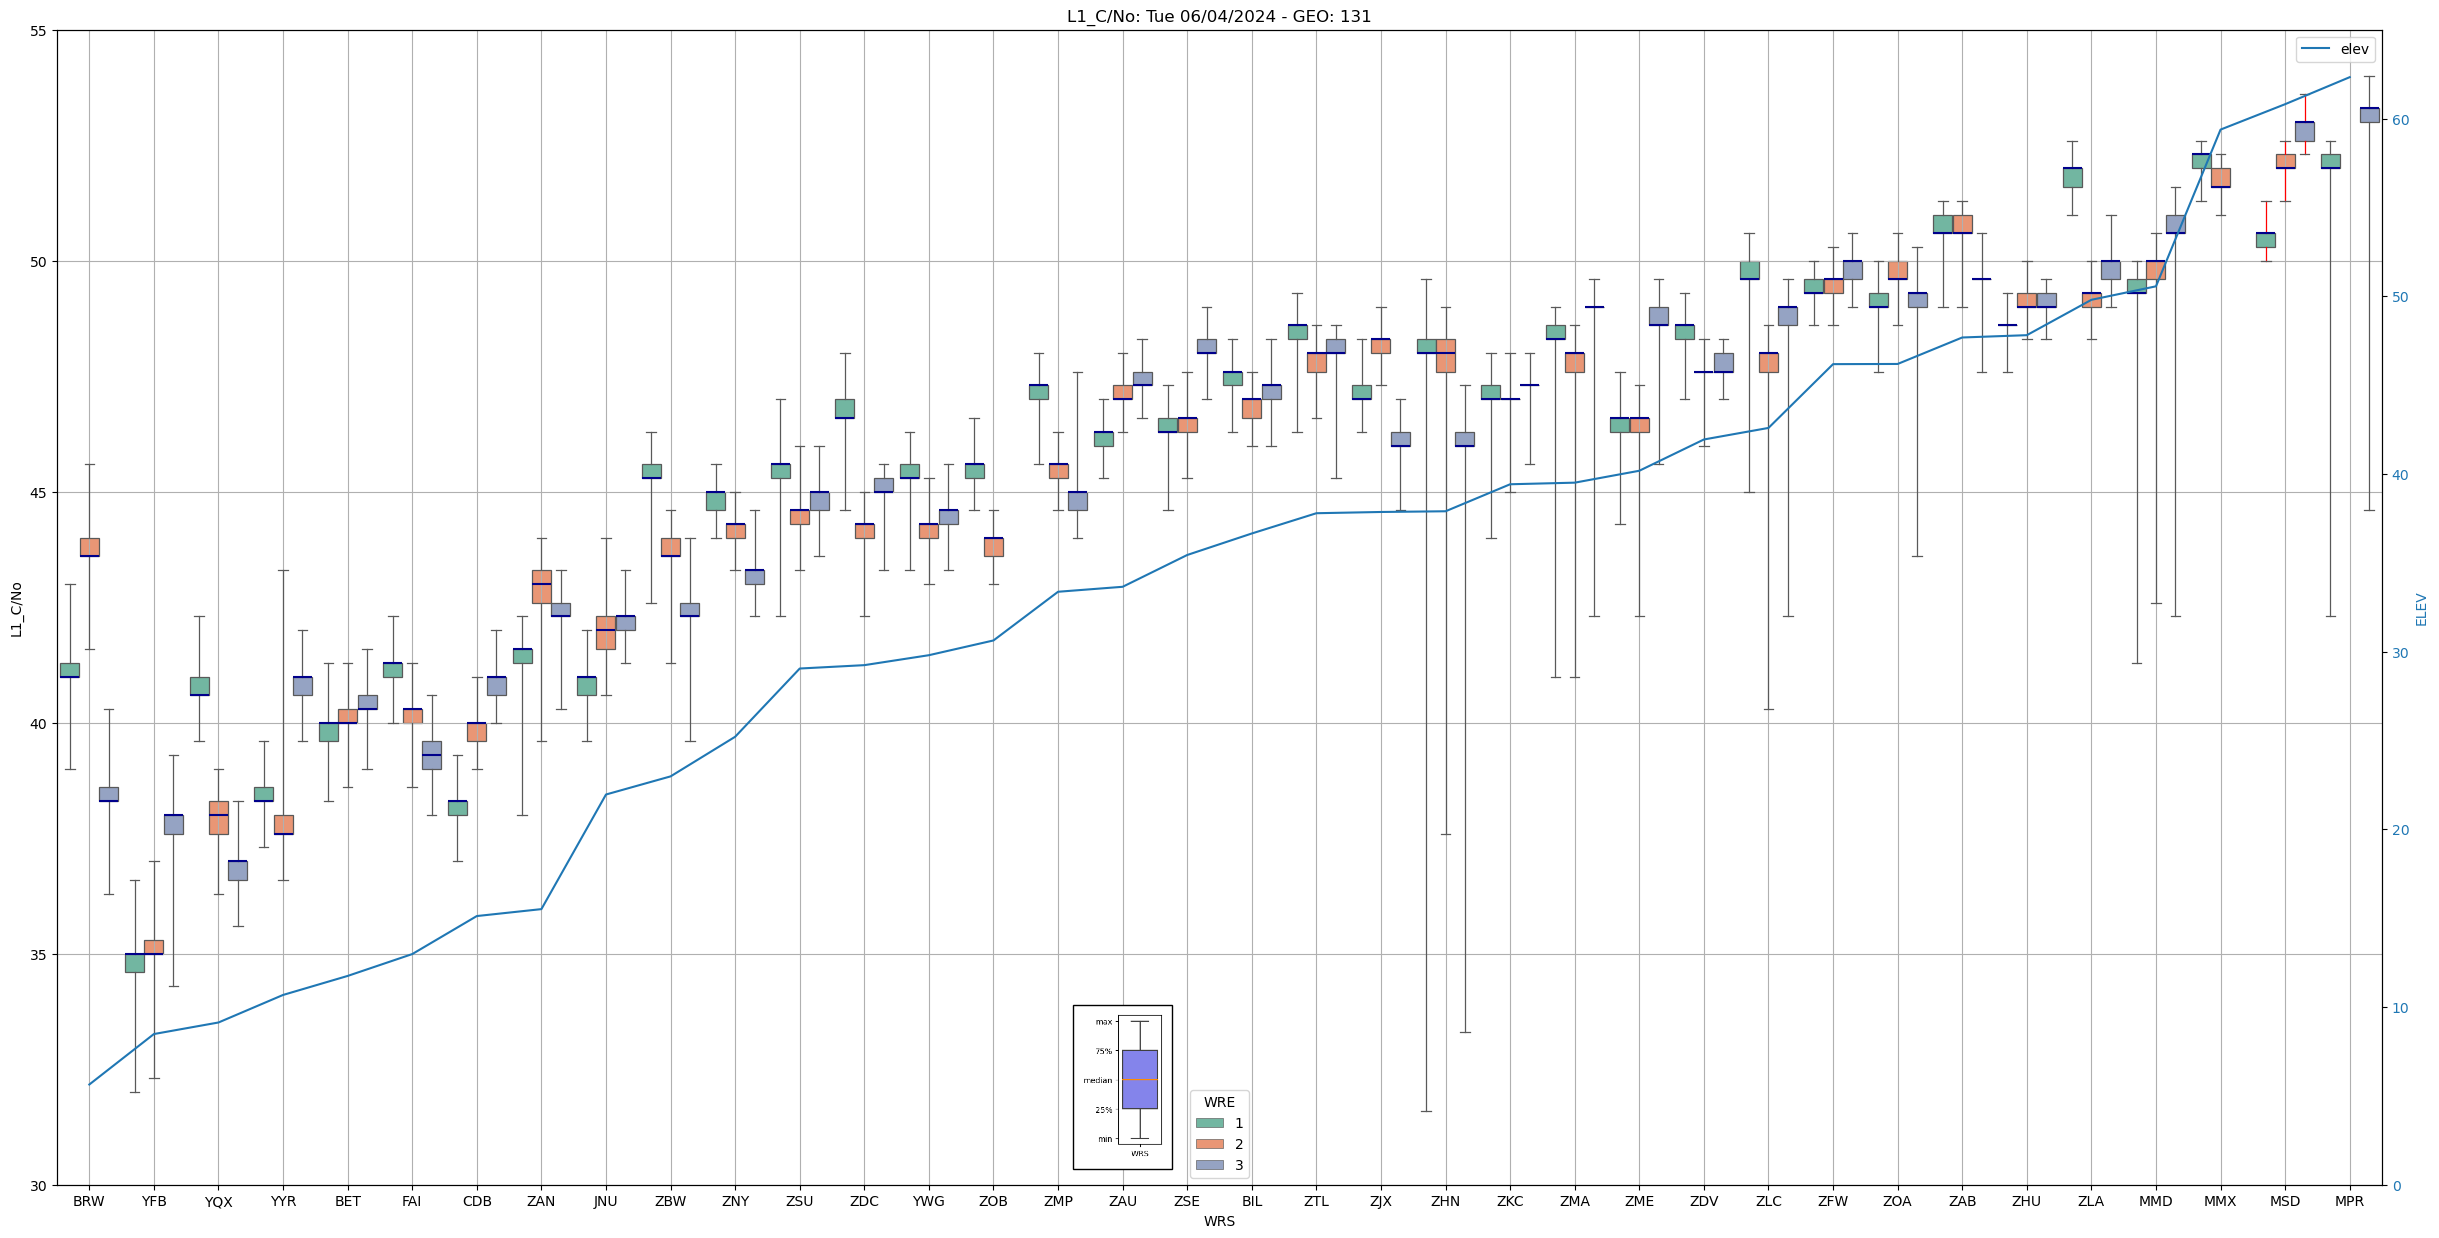Click the 'MSD' x-axis label

[2285, 1201]
